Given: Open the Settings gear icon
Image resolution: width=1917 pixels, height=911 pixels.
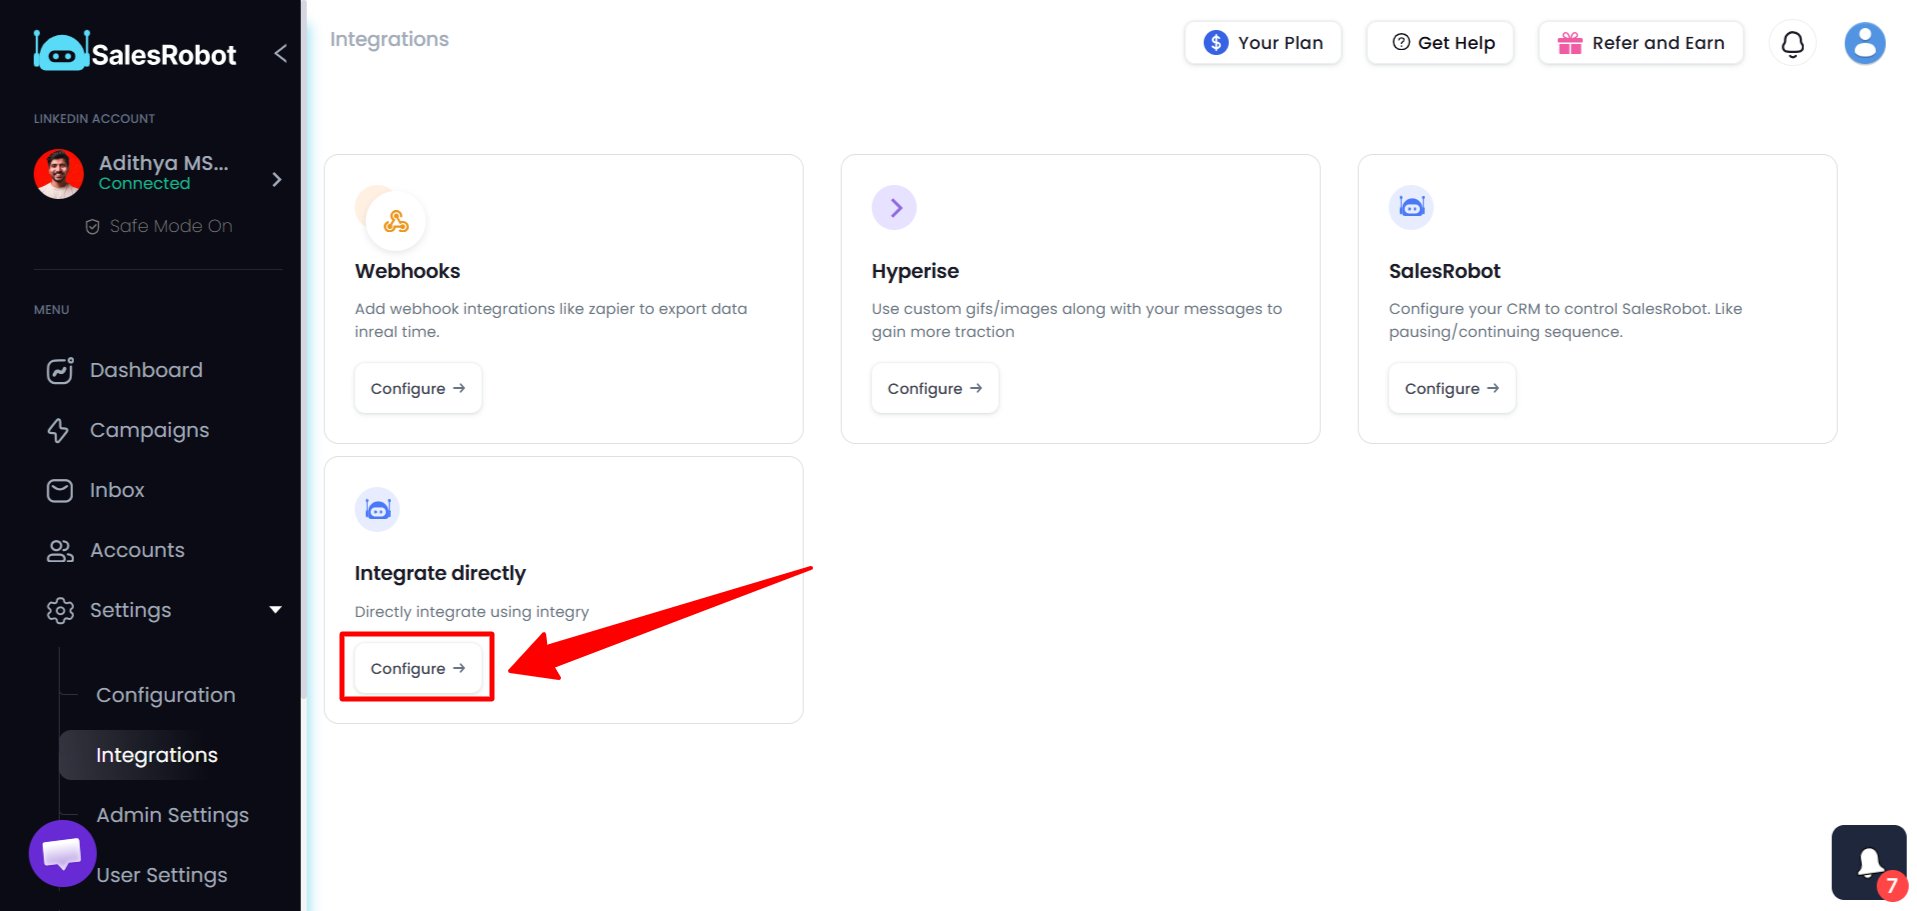Looking at the screenshot, I should (x=59, y=610).
